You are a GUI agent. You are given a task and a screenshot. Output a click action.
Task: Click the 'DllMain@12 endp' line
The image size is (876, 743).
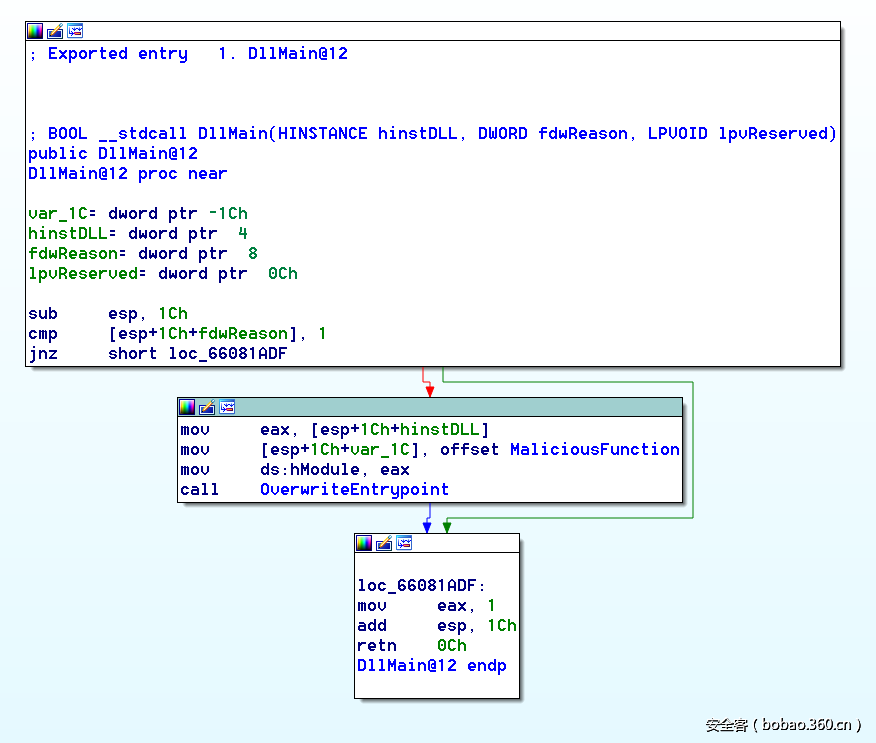coord(431,666)
